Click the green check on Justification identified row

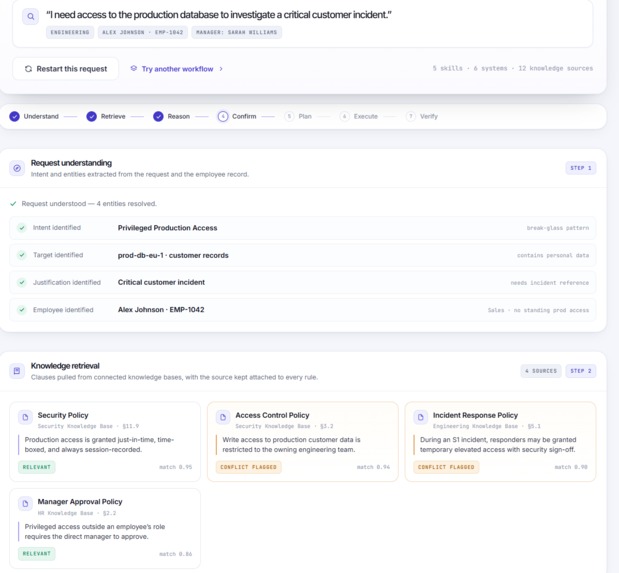[22, 282]
